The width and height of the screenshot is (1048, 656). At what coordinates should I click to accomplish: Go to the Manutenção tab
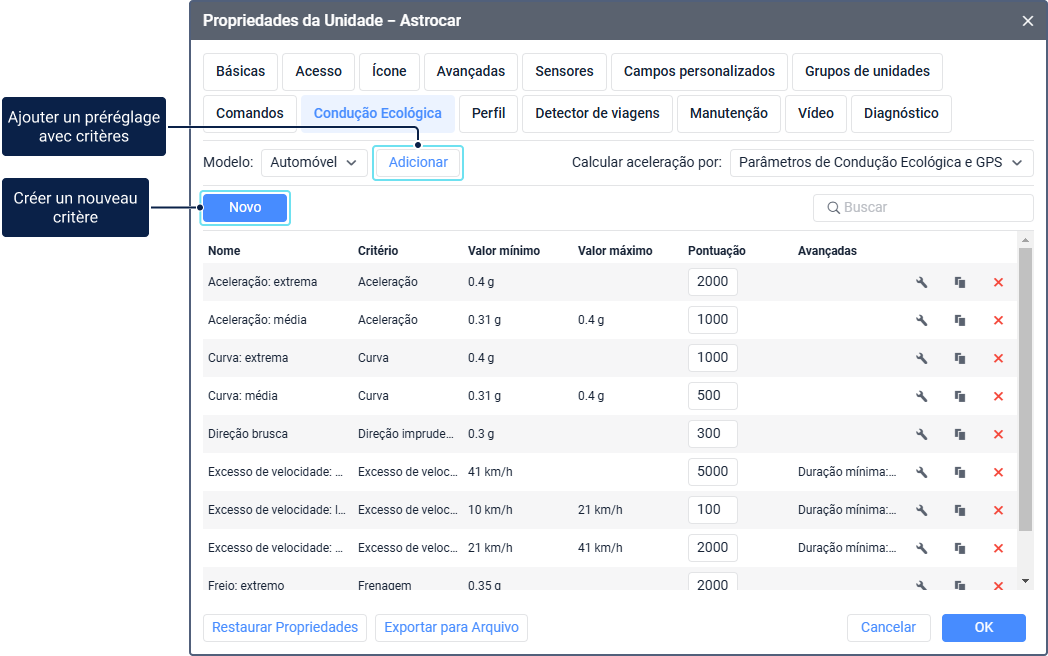pyautogui.click(x=728, y=114)
